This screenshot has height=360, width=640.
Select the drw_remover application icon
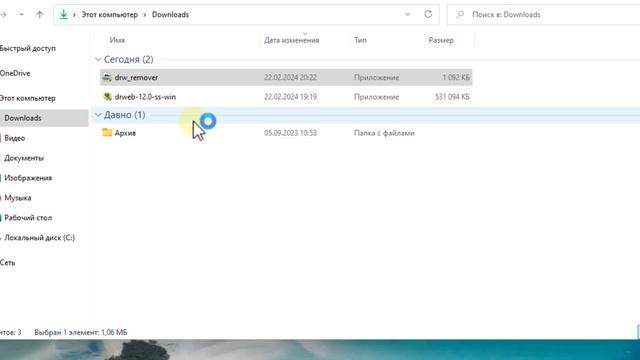coord(107,77)
